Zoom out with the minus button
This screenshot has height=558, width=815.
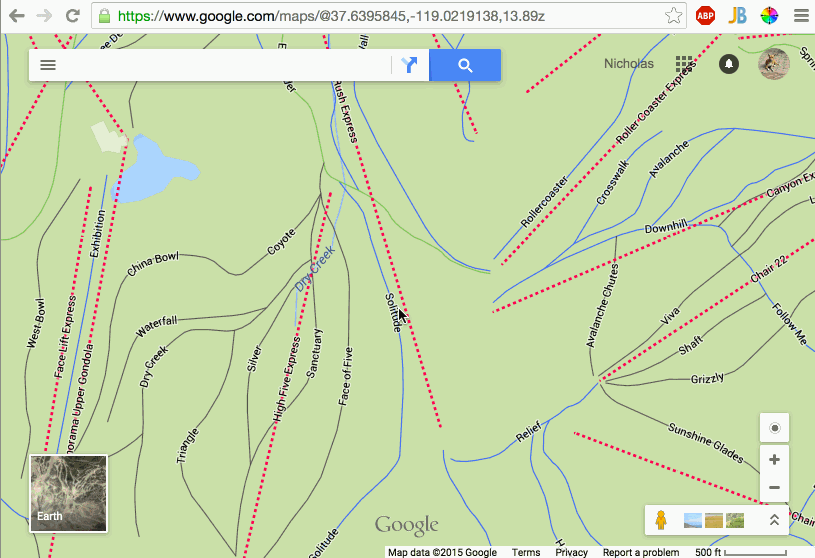(x=774, y=487)
